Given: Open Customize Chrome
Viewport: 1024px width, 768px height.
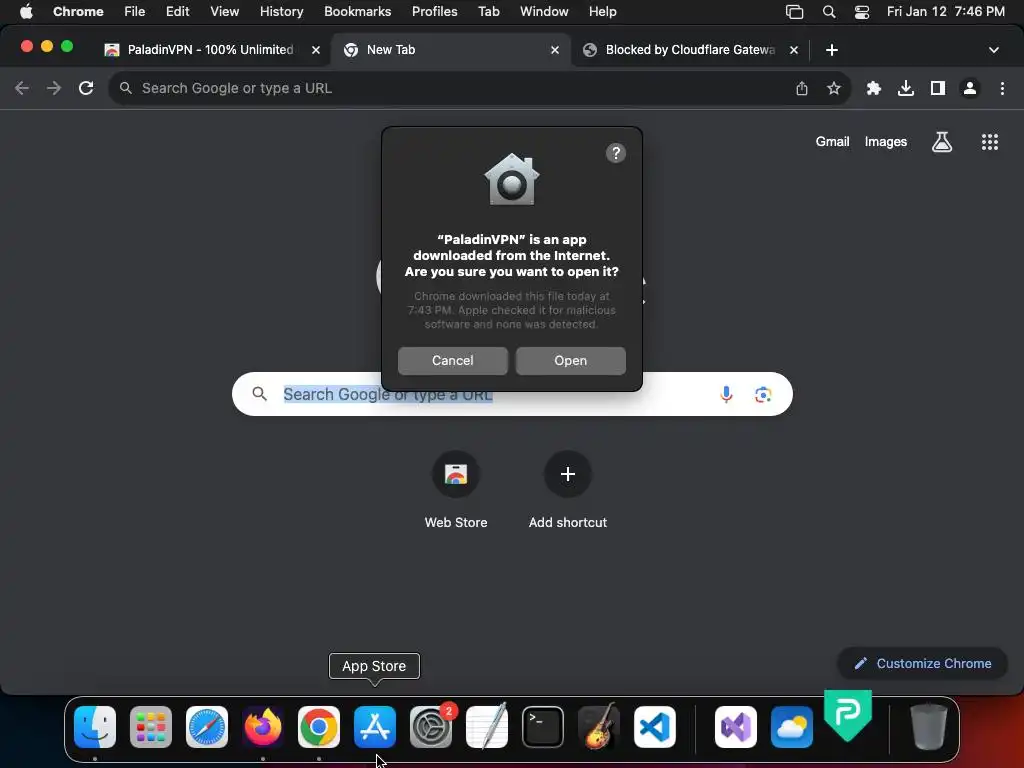Looking at the screenshot, I should tap(922, 664).
